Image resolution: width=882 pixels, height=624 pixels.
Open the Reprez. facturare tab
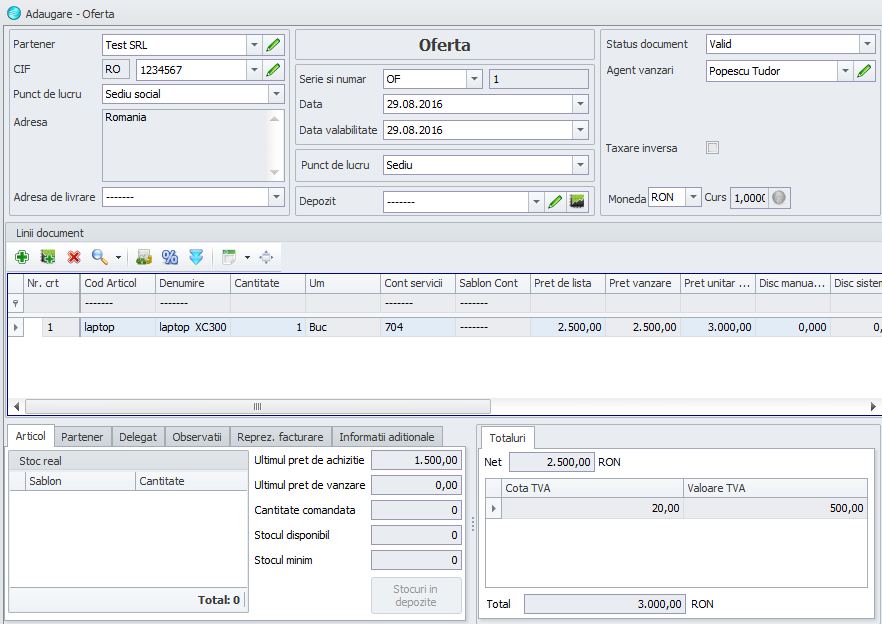pyautogui.click(x=280, y=437)
